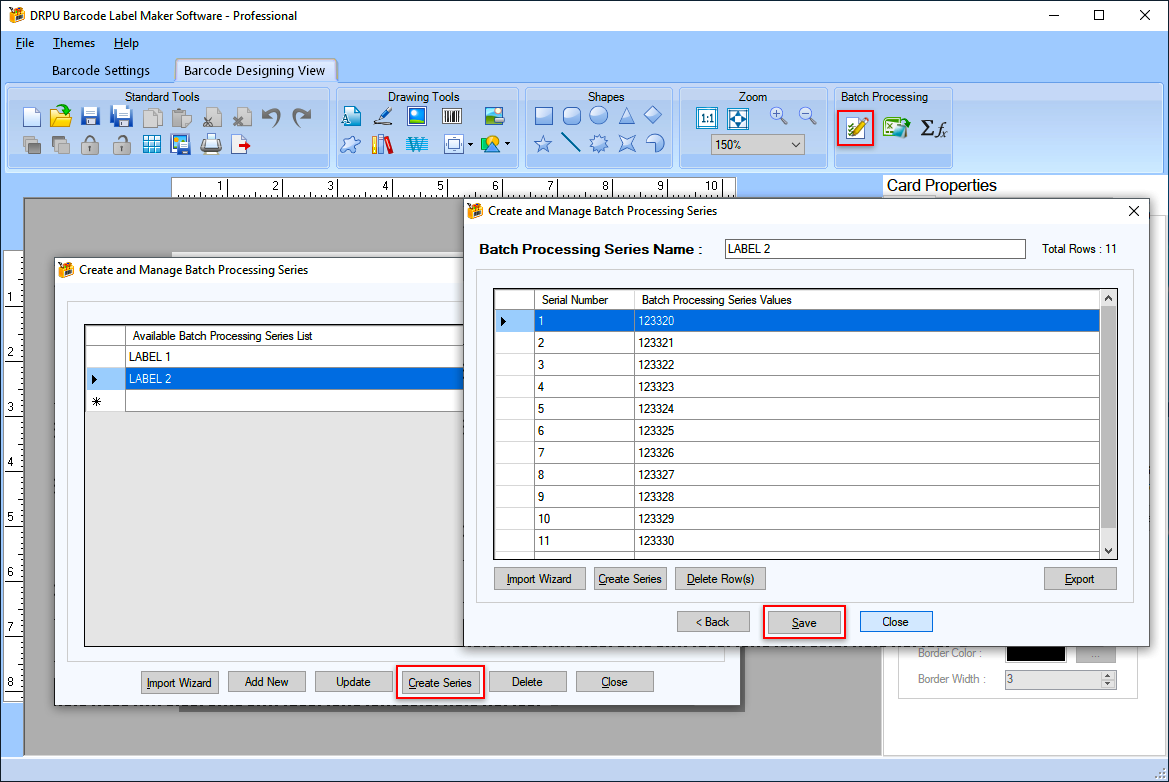Click the locked padlock icon

(x=90, y=145)
